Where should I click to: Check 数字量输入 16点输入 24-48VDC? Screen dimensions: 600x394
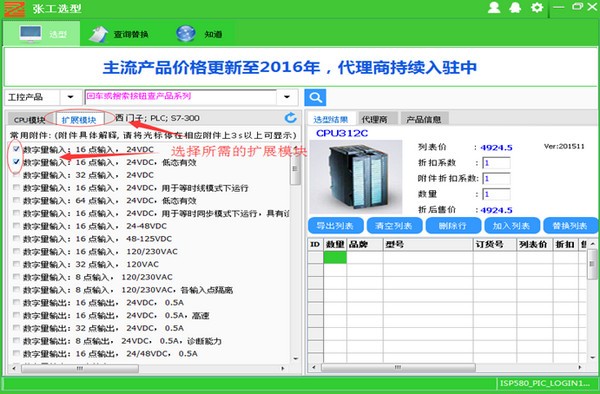point(16,226)
